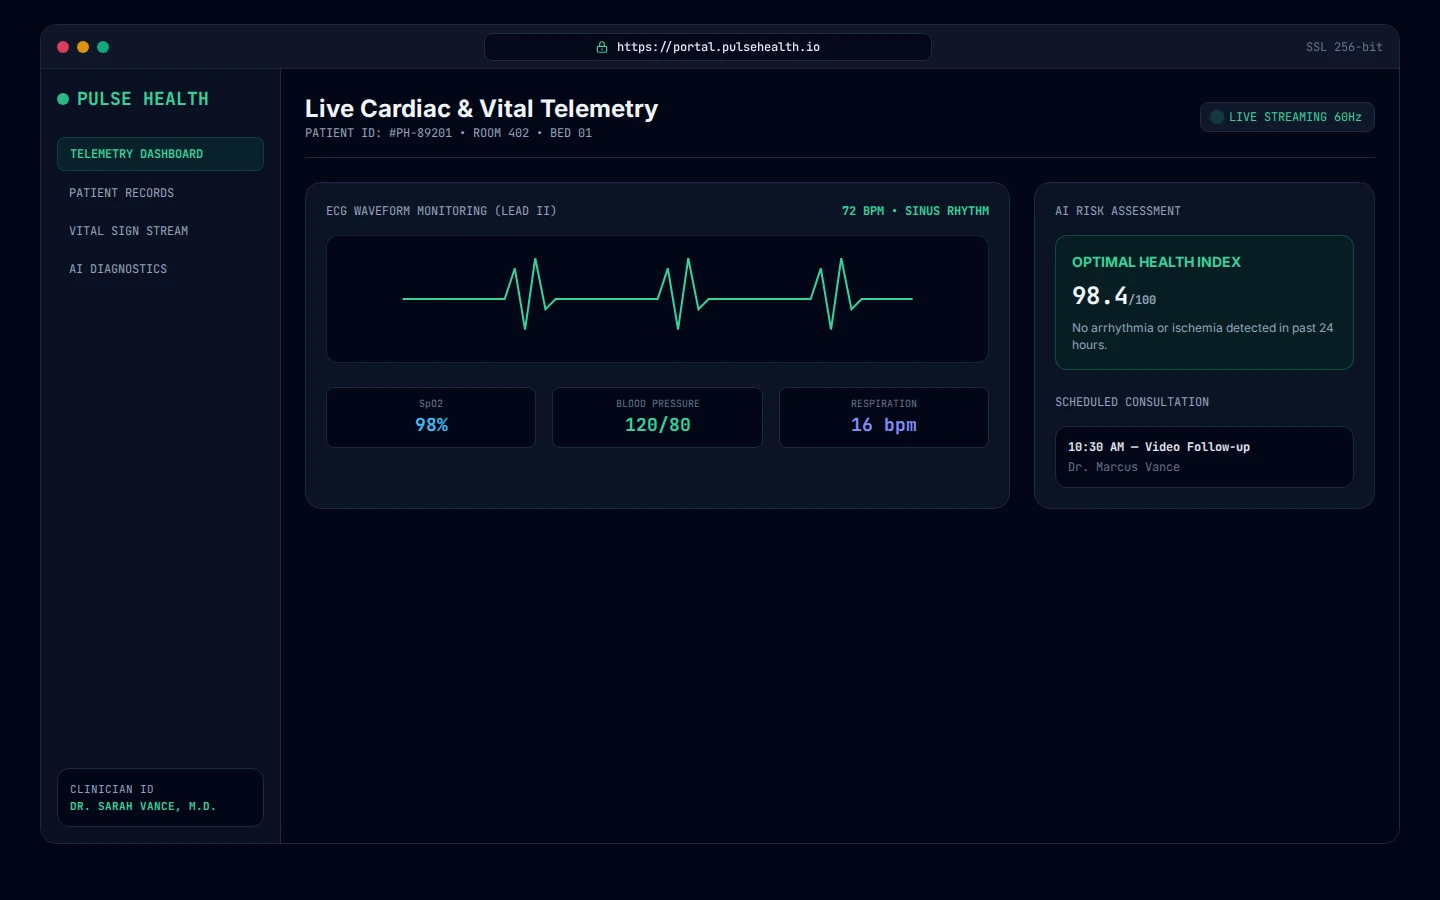Viewport: 1440px width, 900px height.
Task: Click the PULSE HEALTH brand title
Action: (143, 99)
